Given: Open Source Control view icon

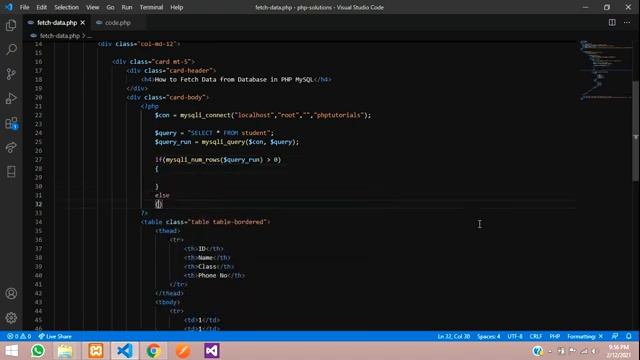Looking at the screenshot, I should [x=11, y=74].
